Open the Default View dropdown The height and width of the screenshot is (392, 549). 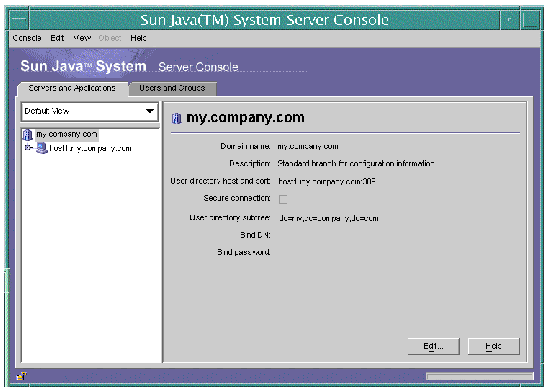click(90, 112)
